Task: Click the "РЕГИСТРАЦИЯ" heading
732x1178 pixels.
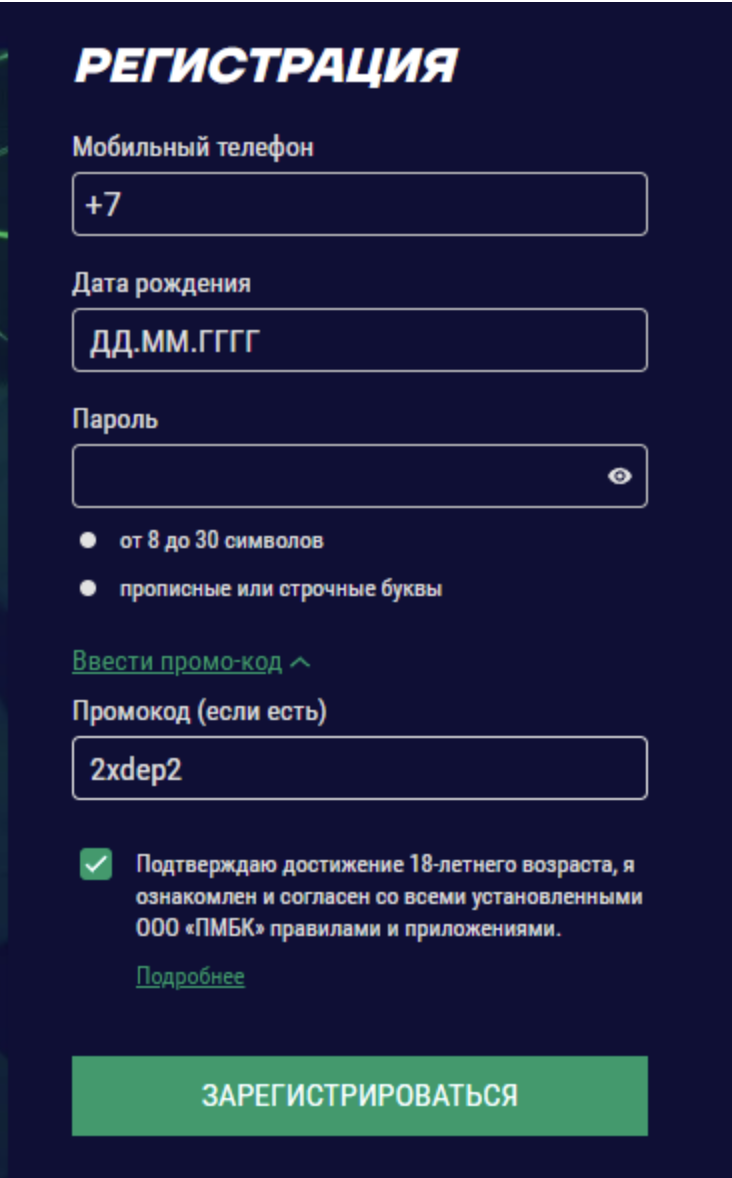Action: click(266, 66)
